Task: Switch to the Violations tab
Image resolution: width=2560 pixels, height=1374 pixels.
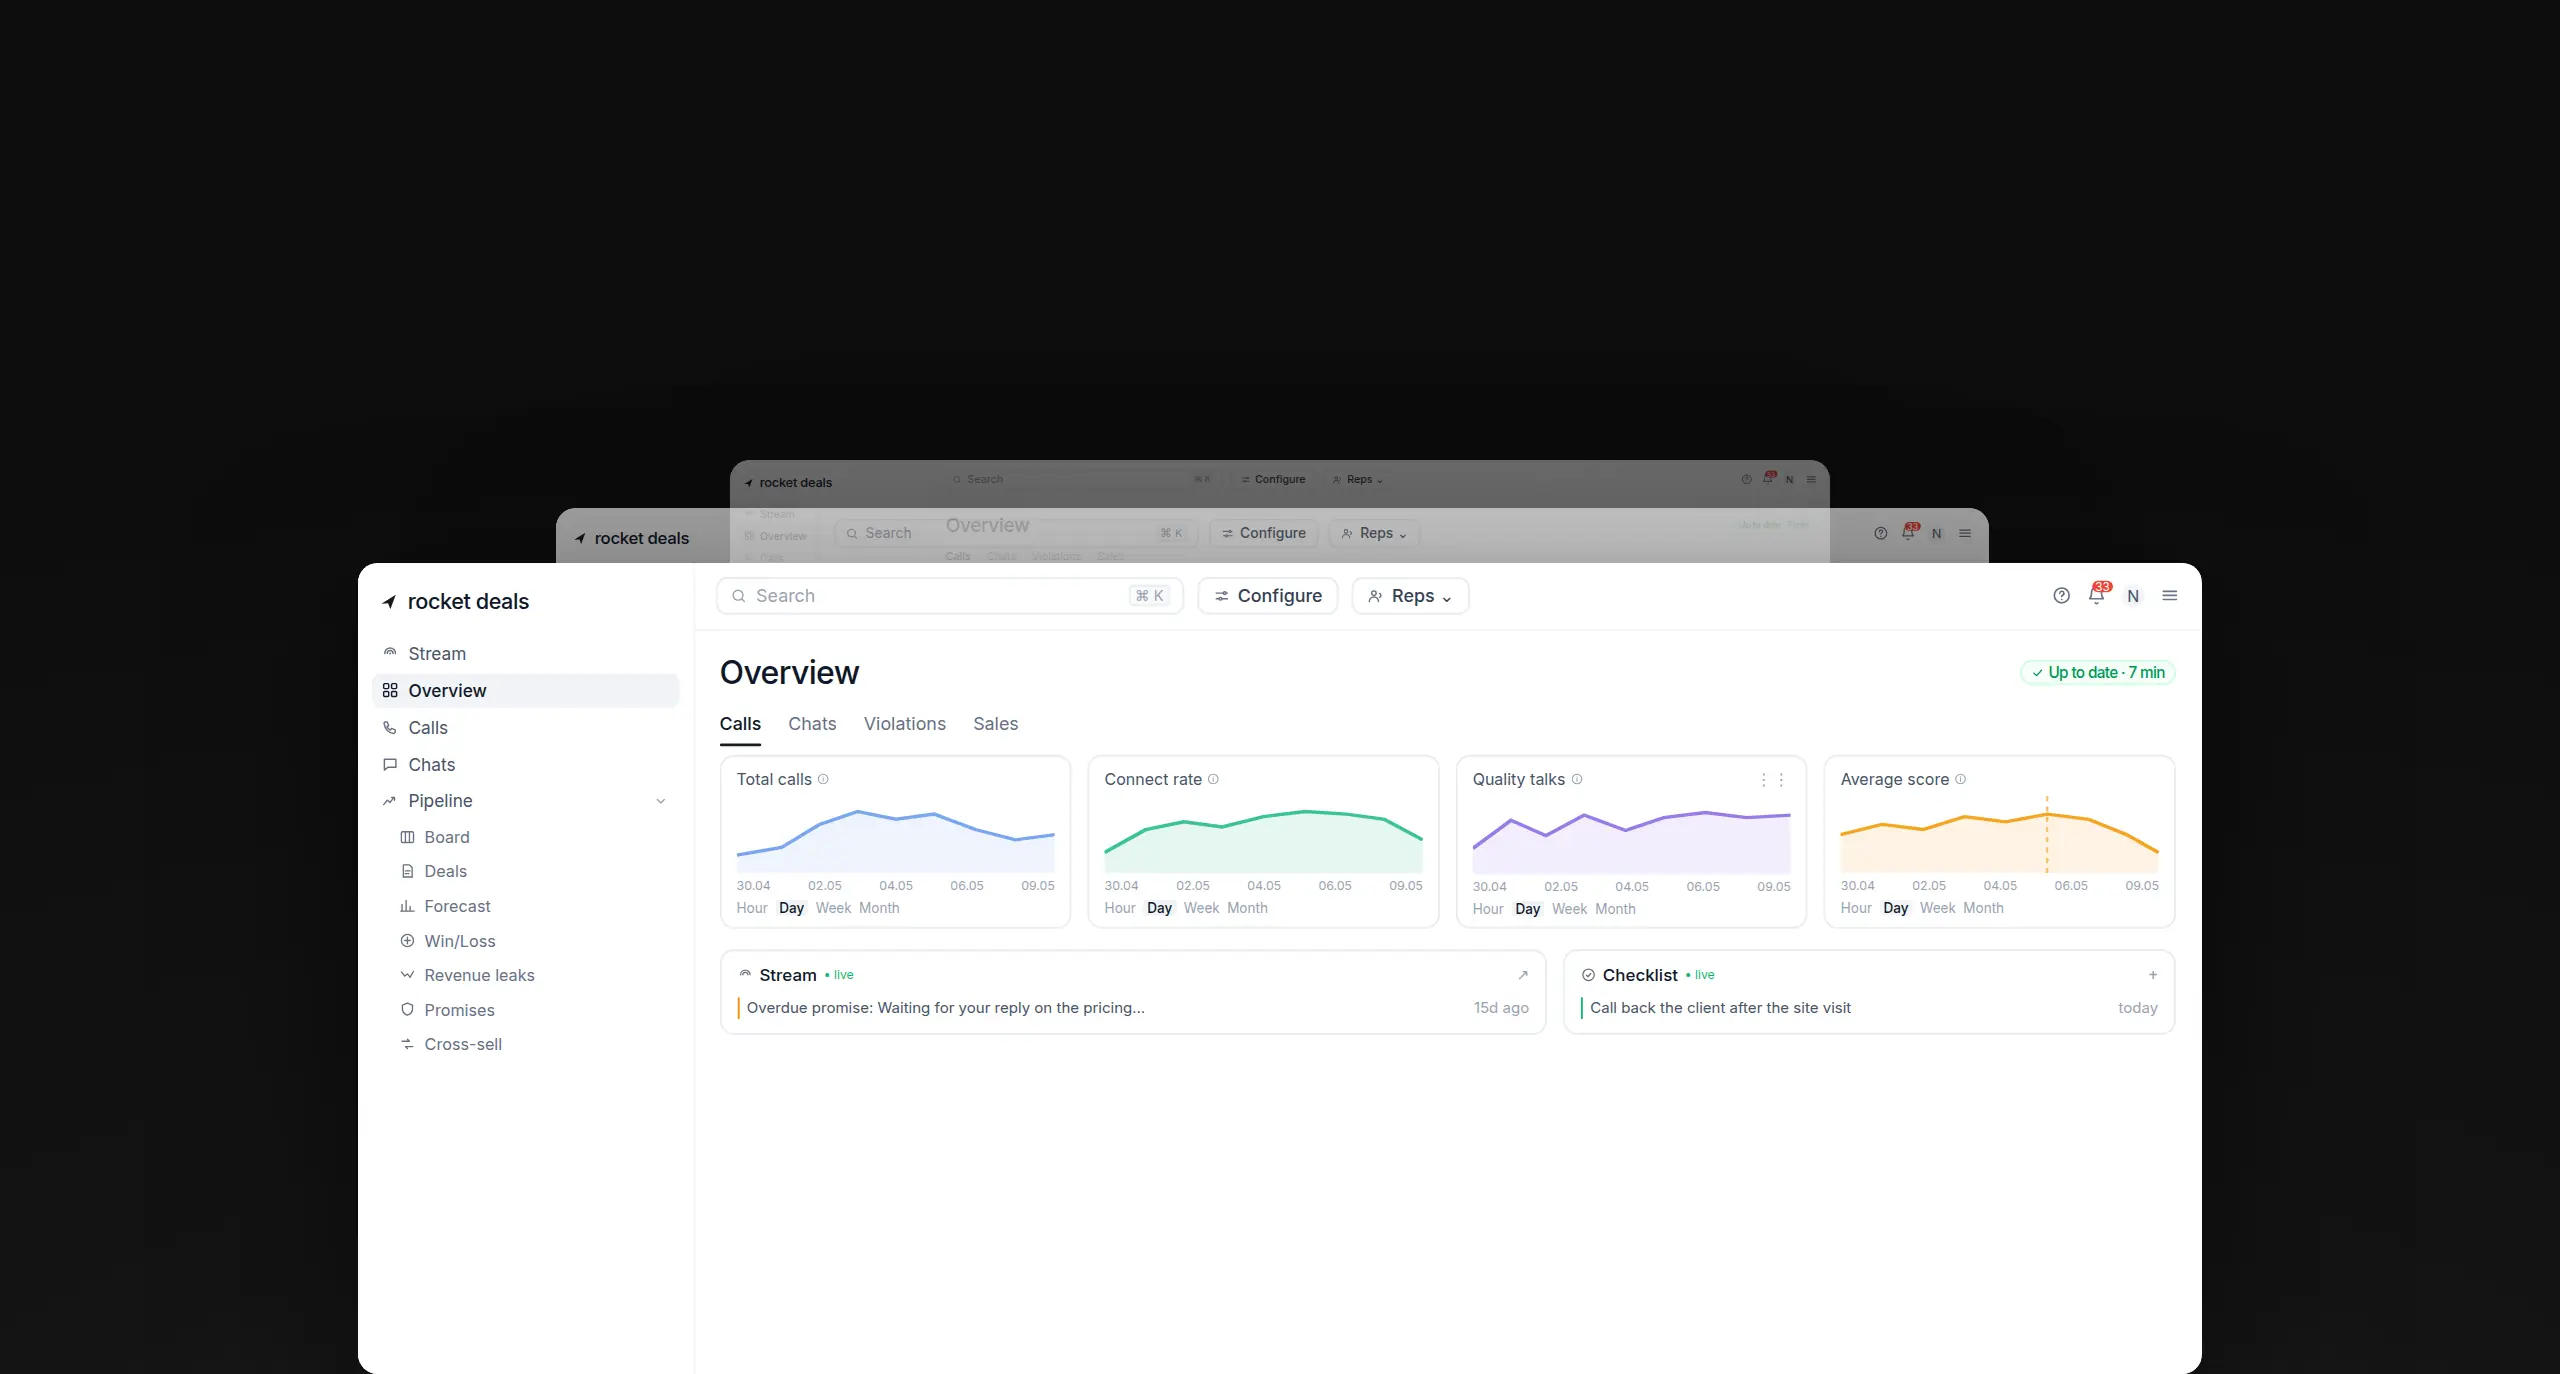Action: [905, 724]
